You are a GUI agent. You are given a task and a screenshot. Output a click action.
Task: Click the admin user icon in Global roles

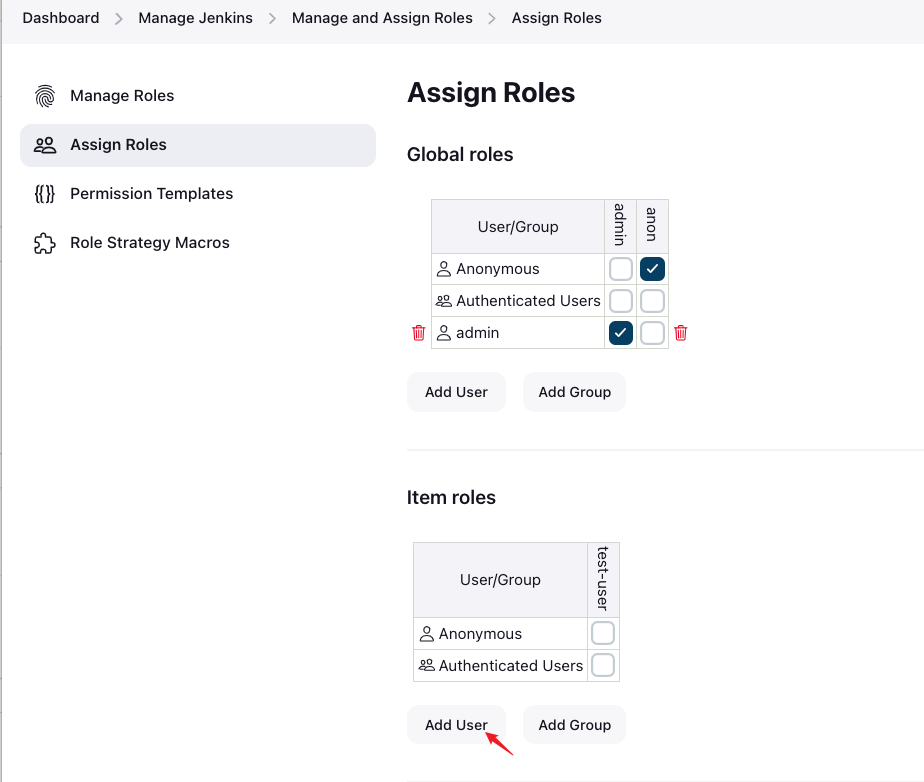click(x=444, y=333)
